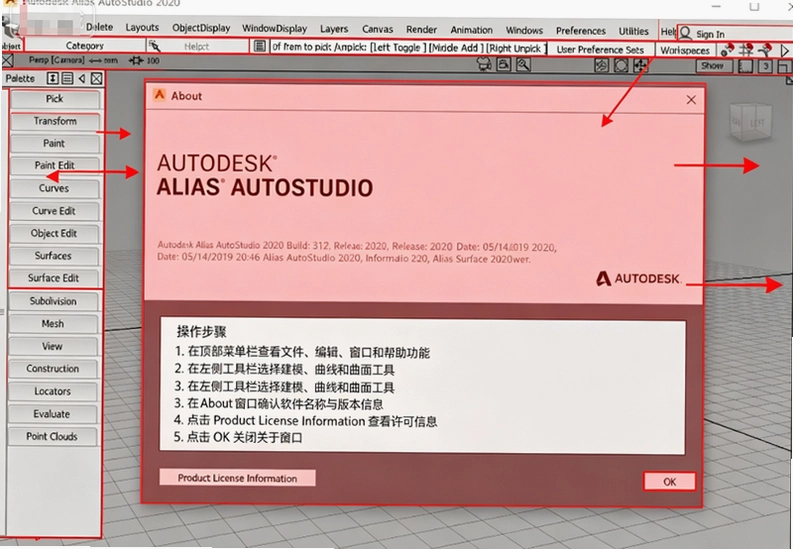The image size is (793, 549).
Task: Open the Evaluate palette tab
Action: 53,414
